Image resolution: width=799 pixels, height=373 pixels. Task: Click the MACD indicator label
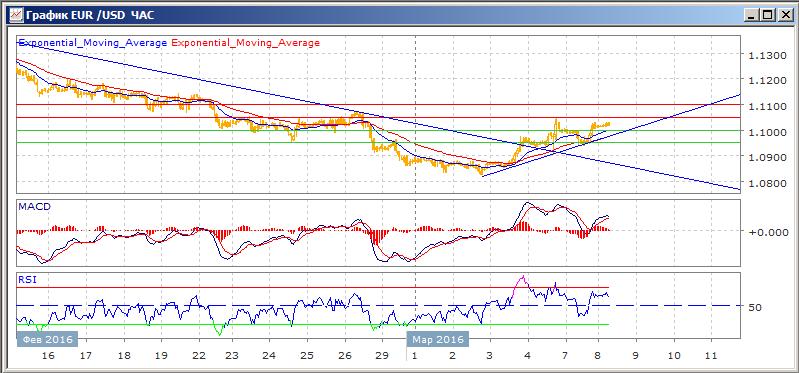point(34,206)
